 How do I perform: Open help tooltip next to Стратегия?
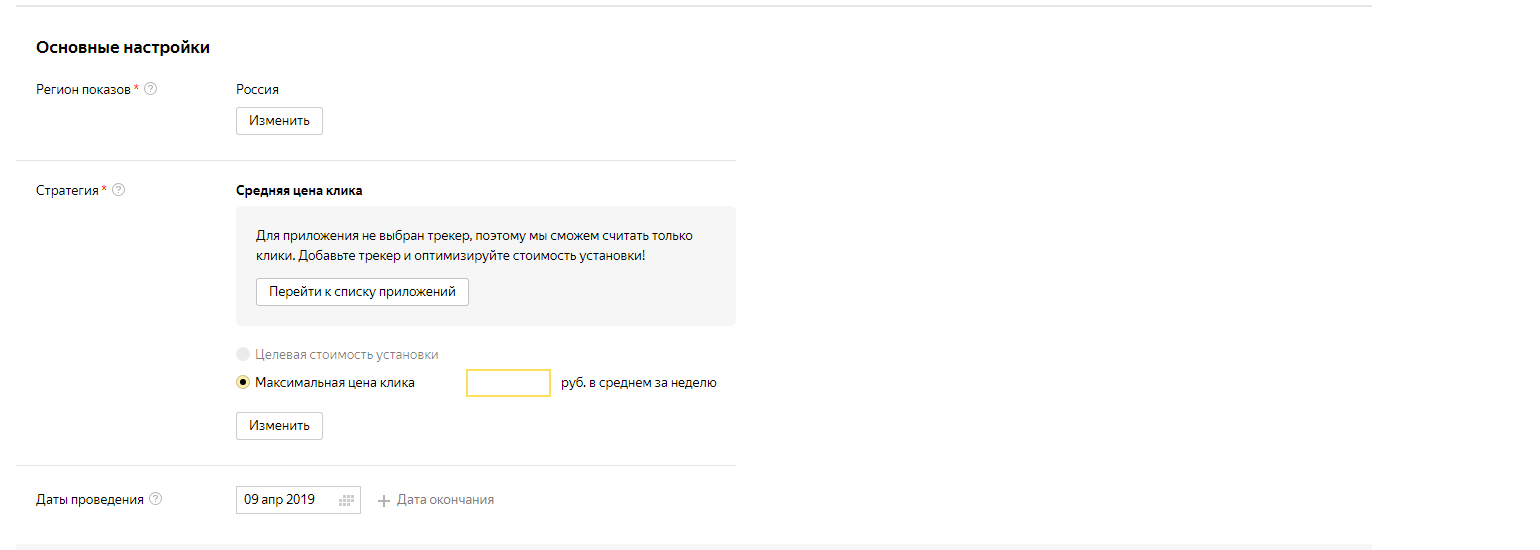tap(118, 190)
